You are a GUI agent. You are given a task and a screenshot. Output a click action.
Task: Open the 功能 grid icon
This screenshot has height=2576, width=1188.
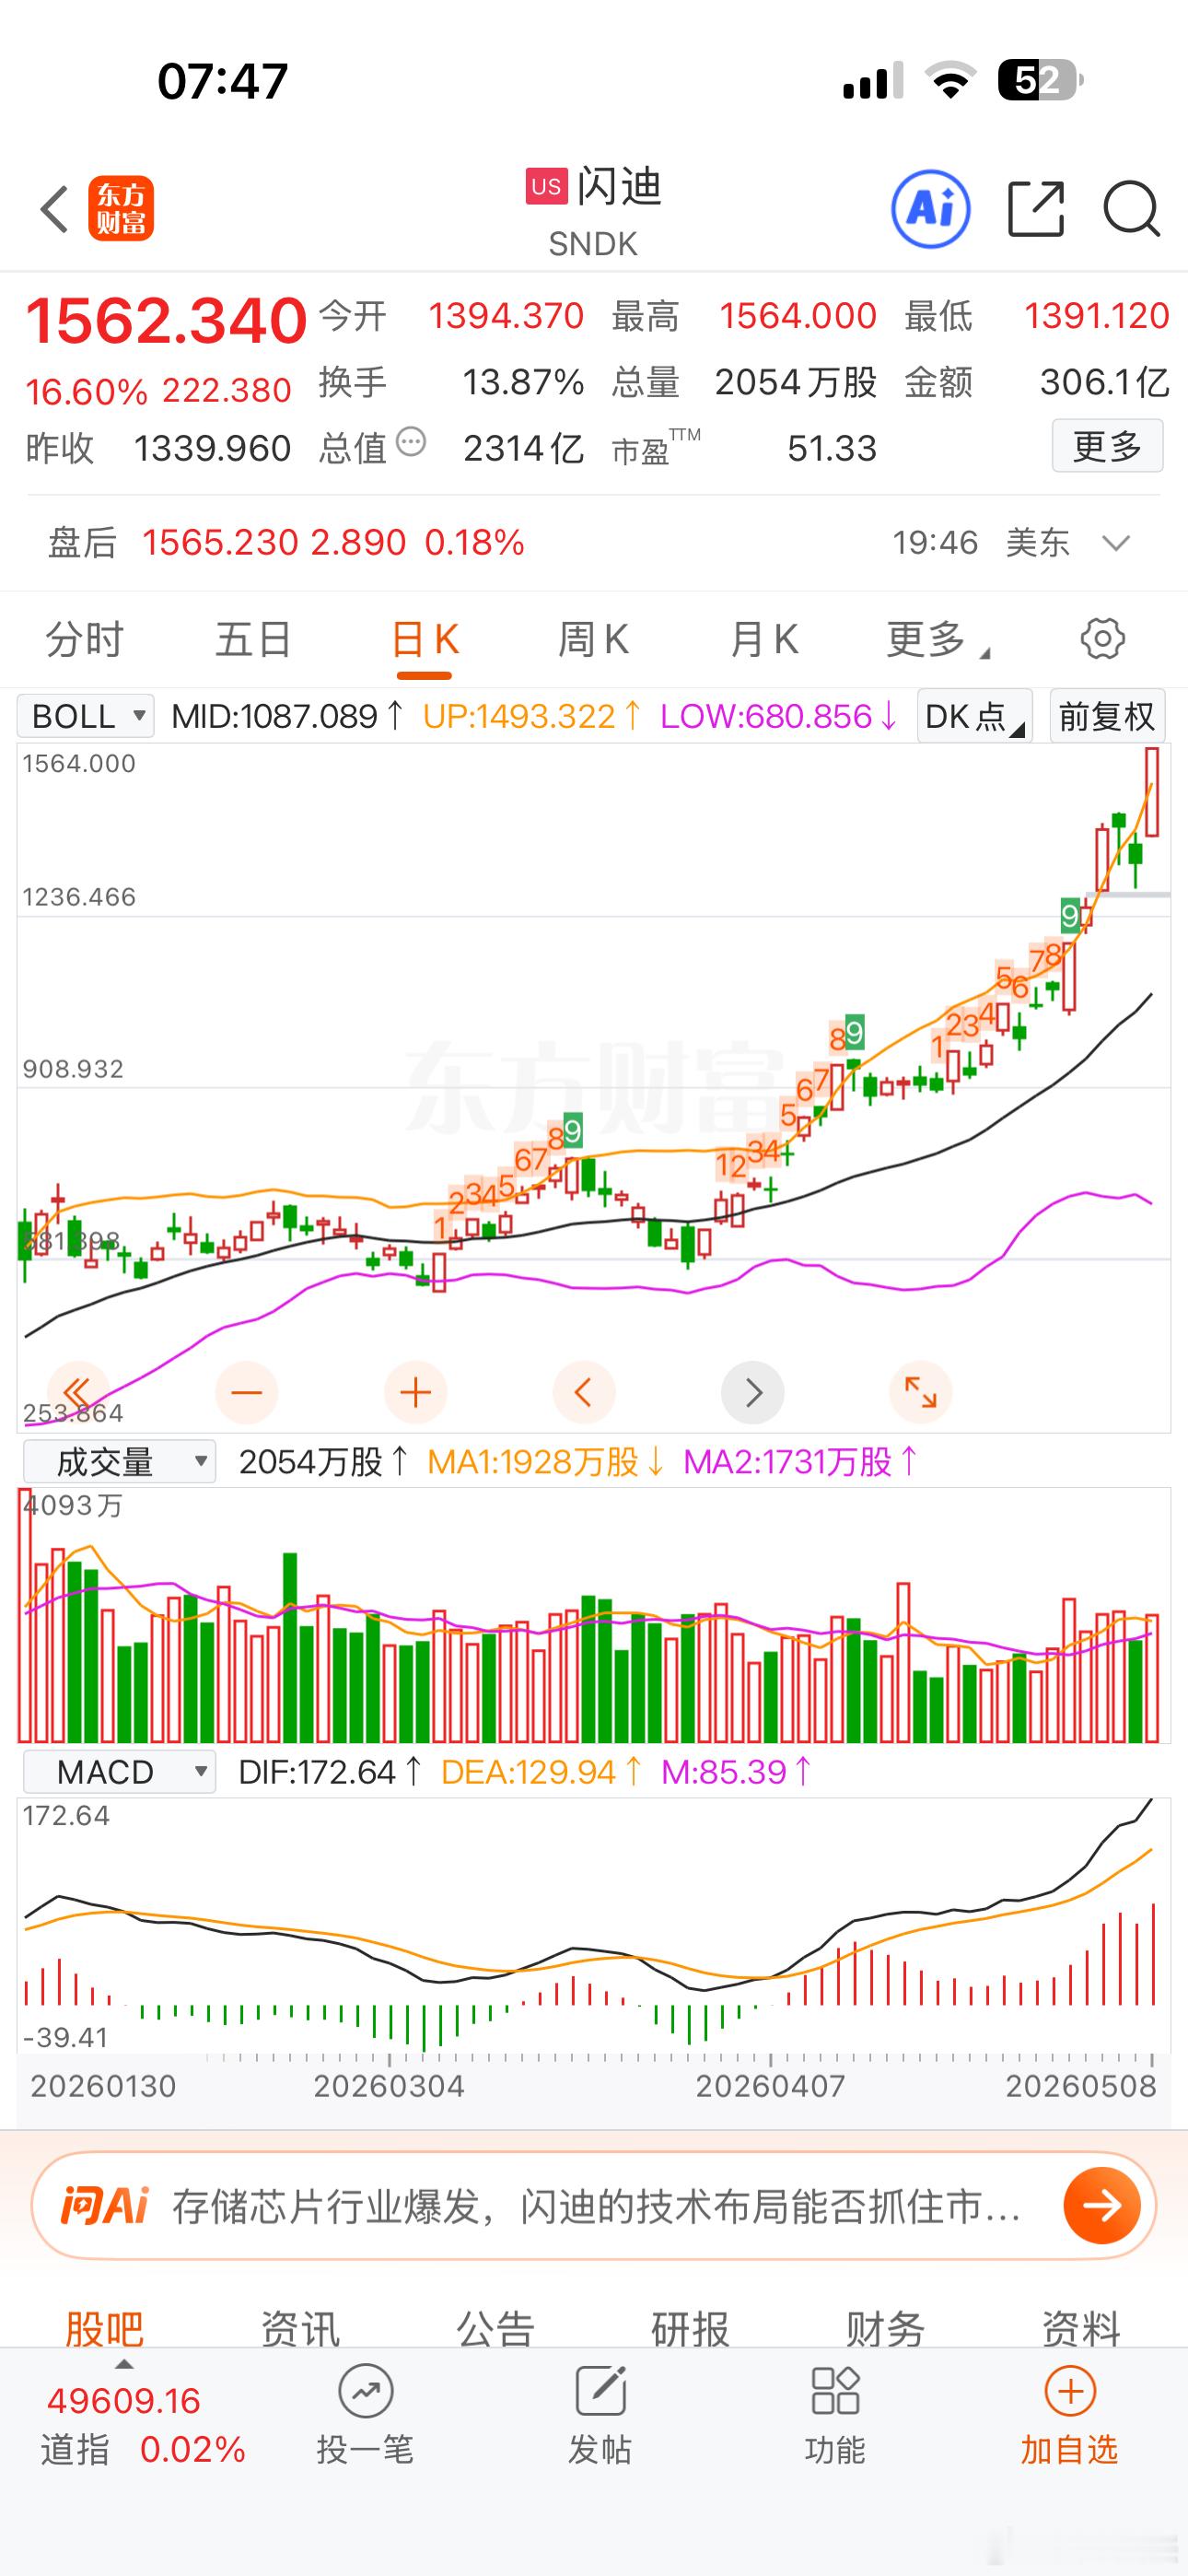pos(835,2391)
